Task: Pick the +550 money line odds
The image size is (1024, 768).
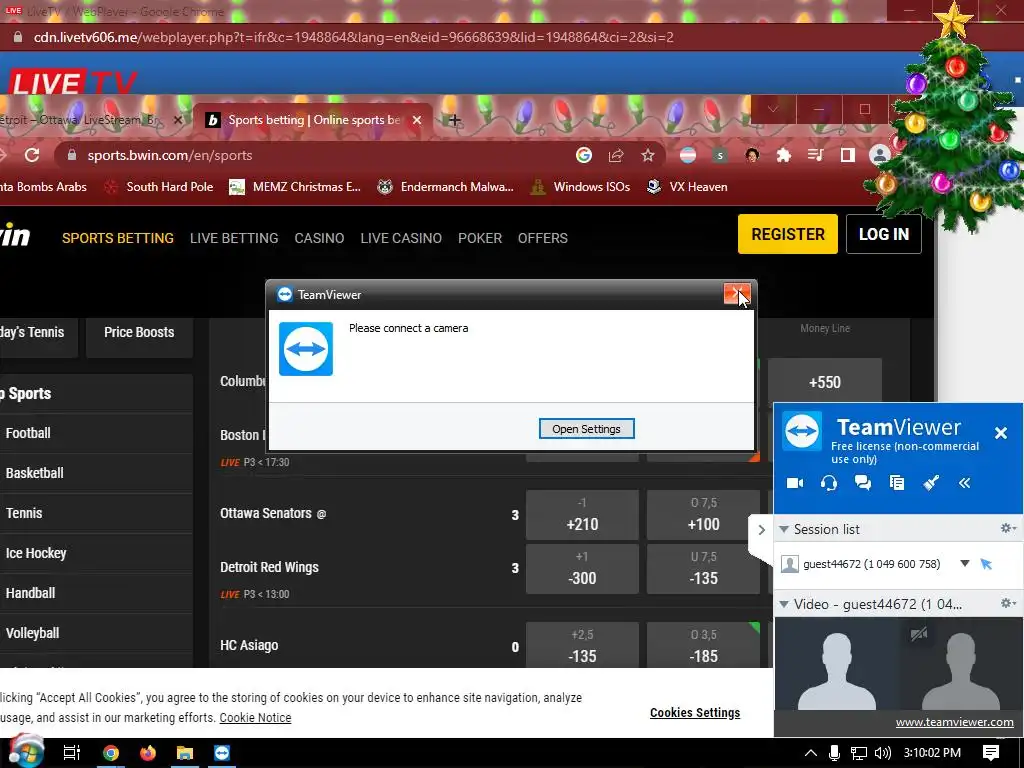Action: (825, 382)
